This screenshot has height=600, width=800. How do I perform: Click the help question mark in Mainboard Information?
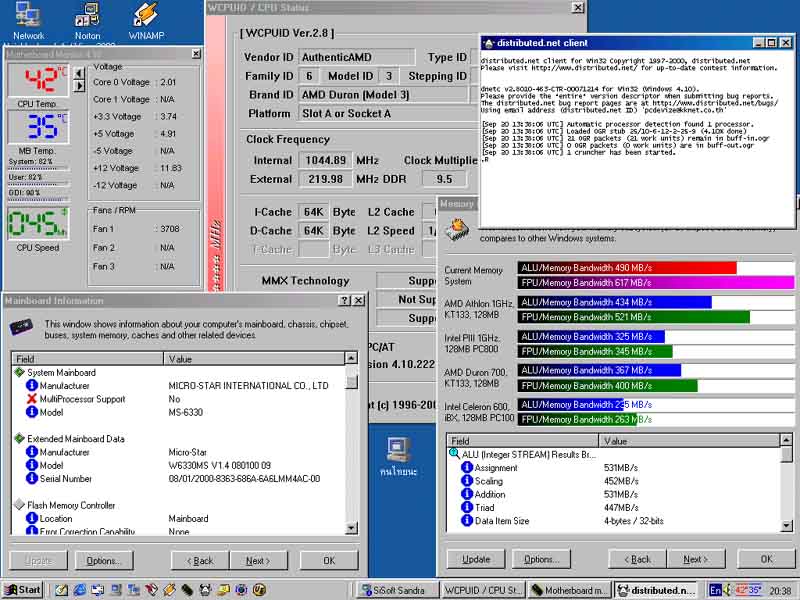[x=345, y=301]
